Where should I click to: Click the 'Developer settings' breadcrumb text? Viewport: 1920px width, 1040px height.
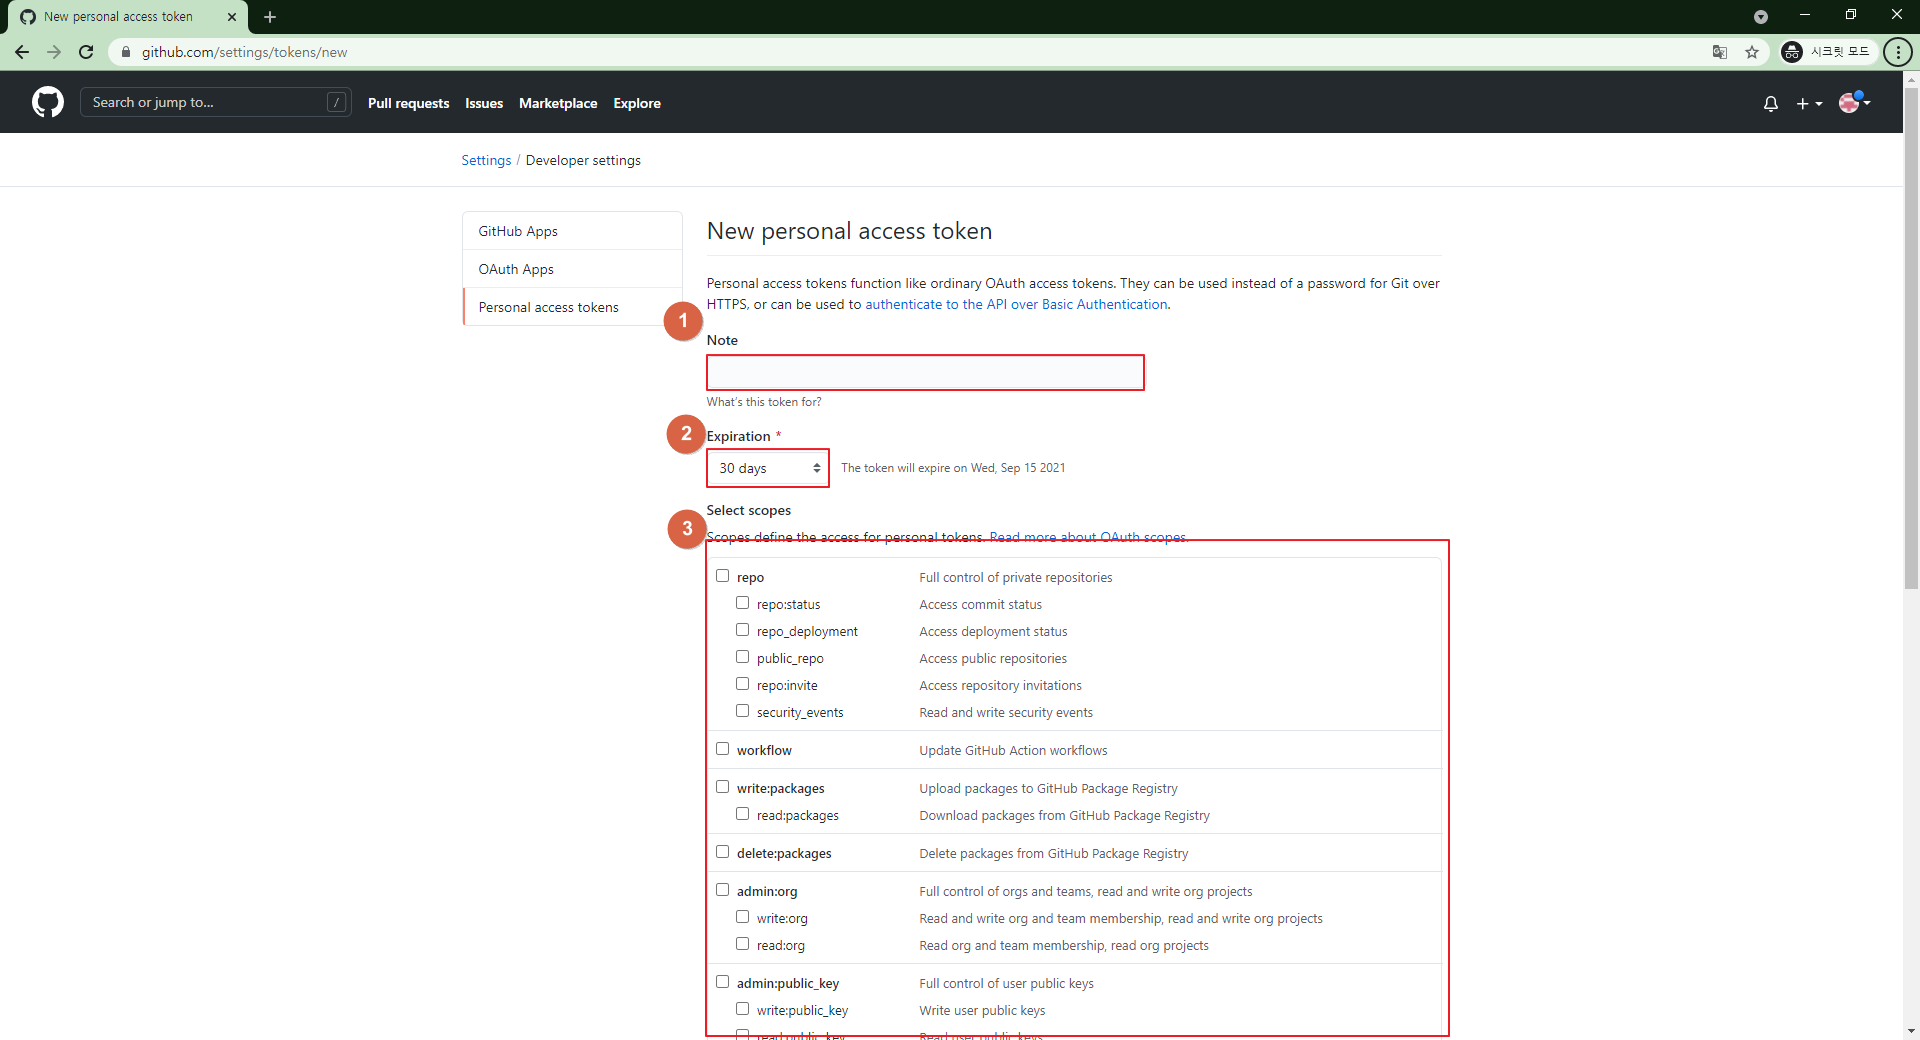tap(583, 160)
